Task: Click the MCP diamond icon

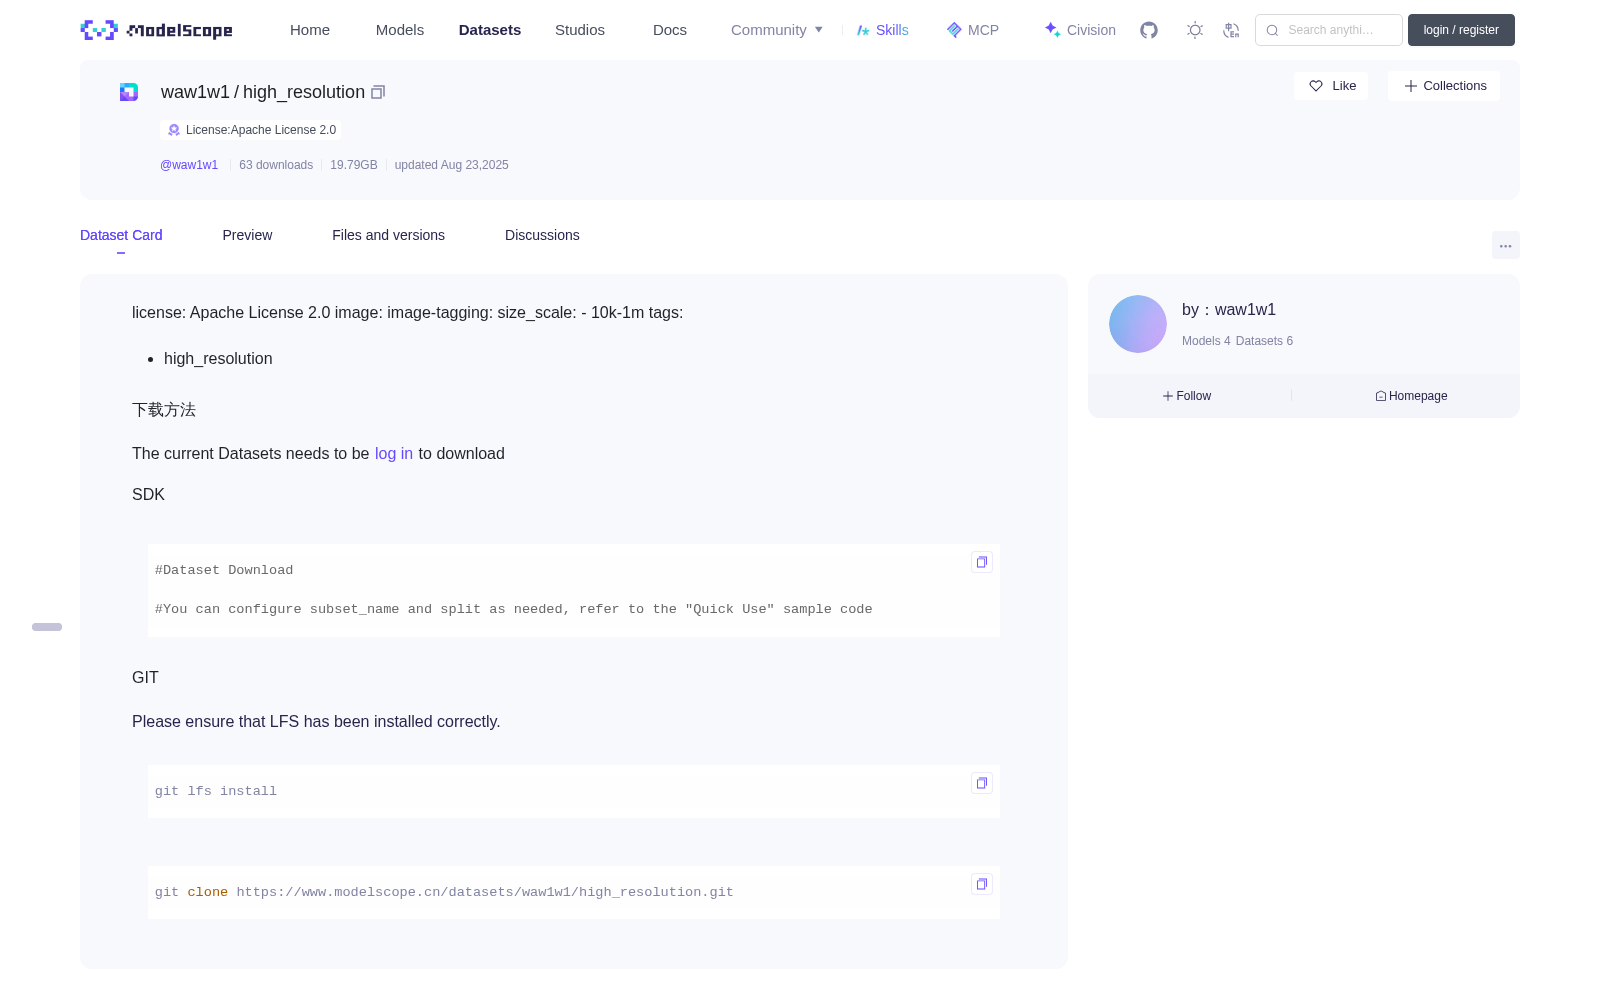Action: click(x=954, y=30)
